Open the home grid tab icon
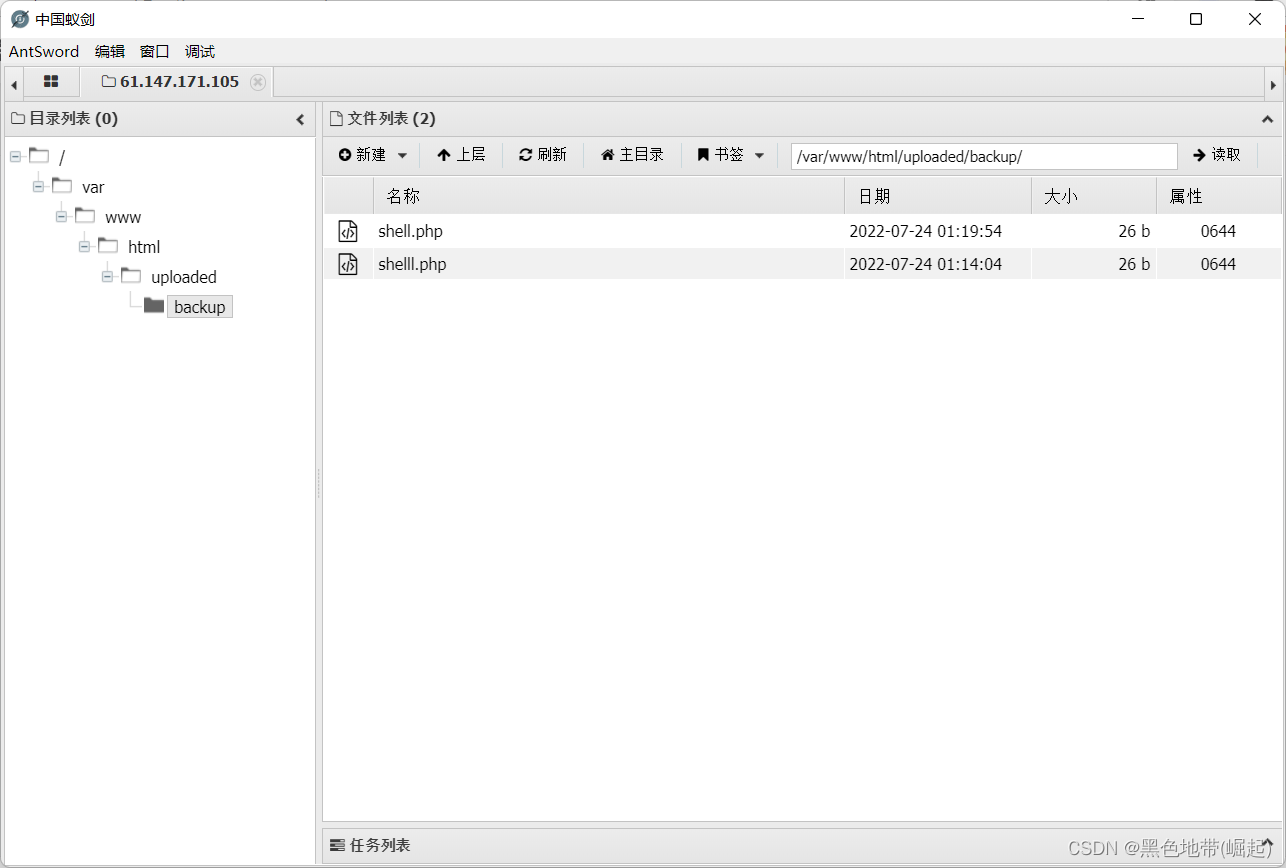Viewport: 1286px width, 868px height. tap(51, 82)
